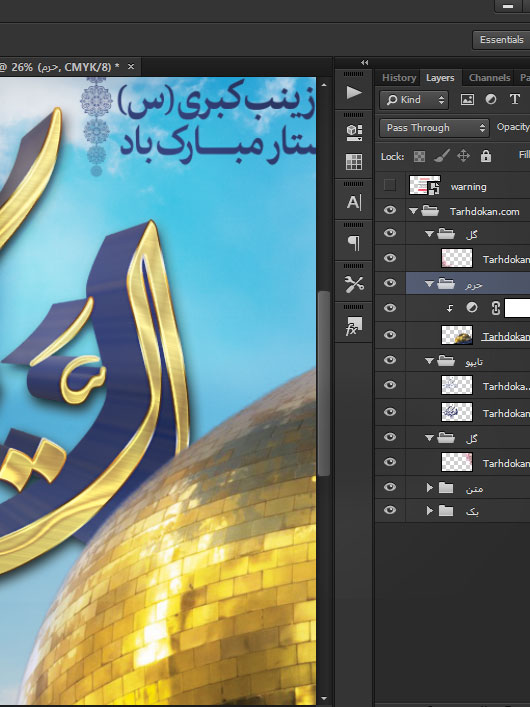This screenshot has height=707, width=530.
Task: Lock position move icon
Action: (463, 156)
